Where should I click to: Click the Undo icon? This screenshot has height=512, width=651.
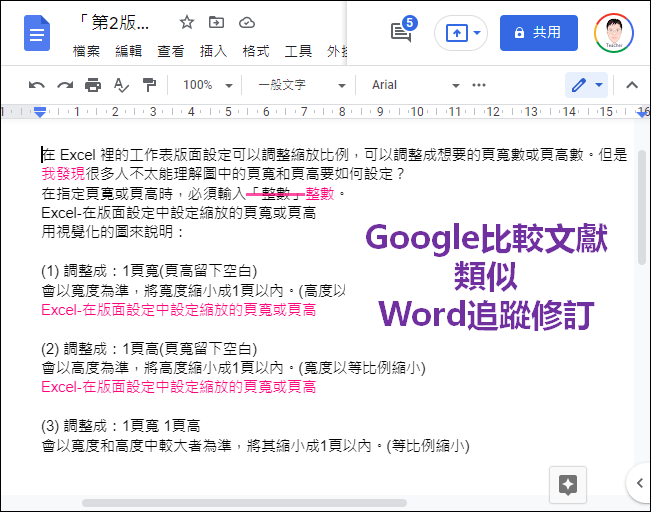point(37,85)
